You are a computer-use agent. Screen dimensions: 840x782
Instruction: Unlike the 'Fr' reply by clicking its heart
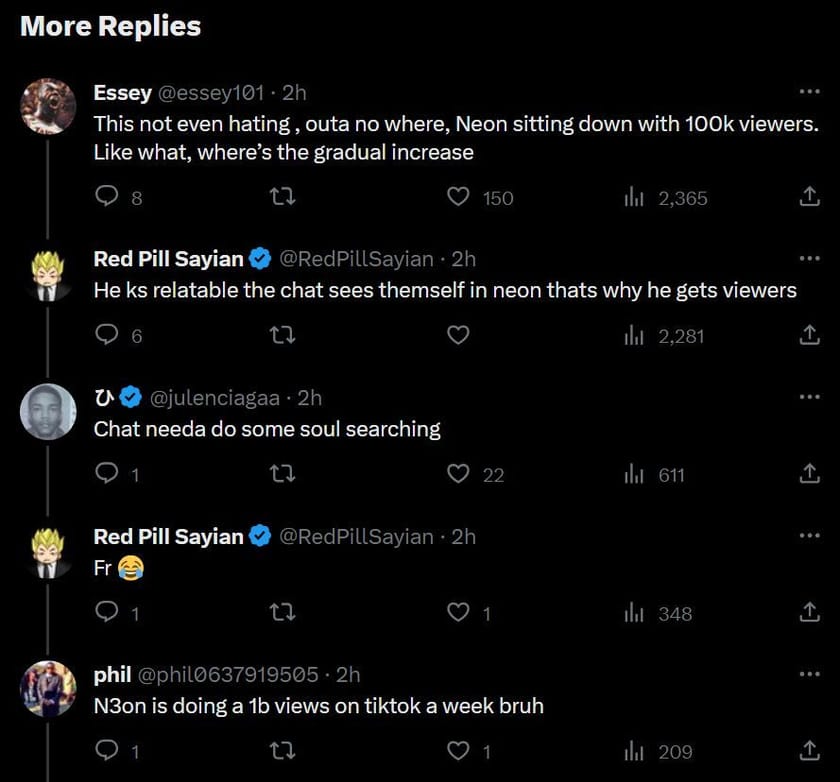click(459, 613)
